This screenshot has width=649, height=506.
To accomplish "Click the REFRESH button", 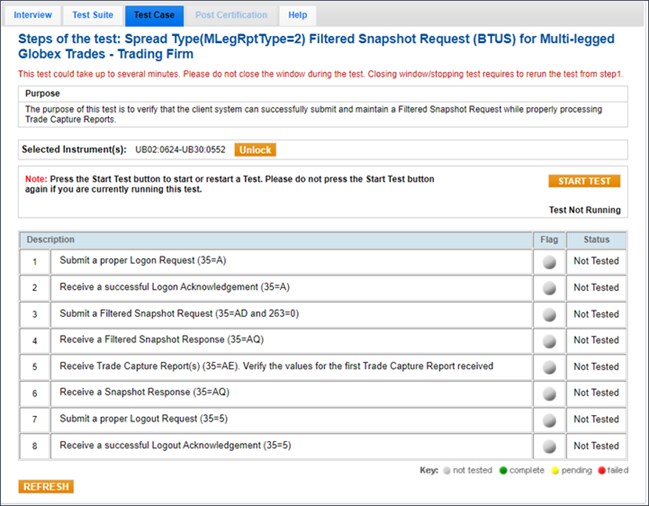I will (x=46, y=487).
